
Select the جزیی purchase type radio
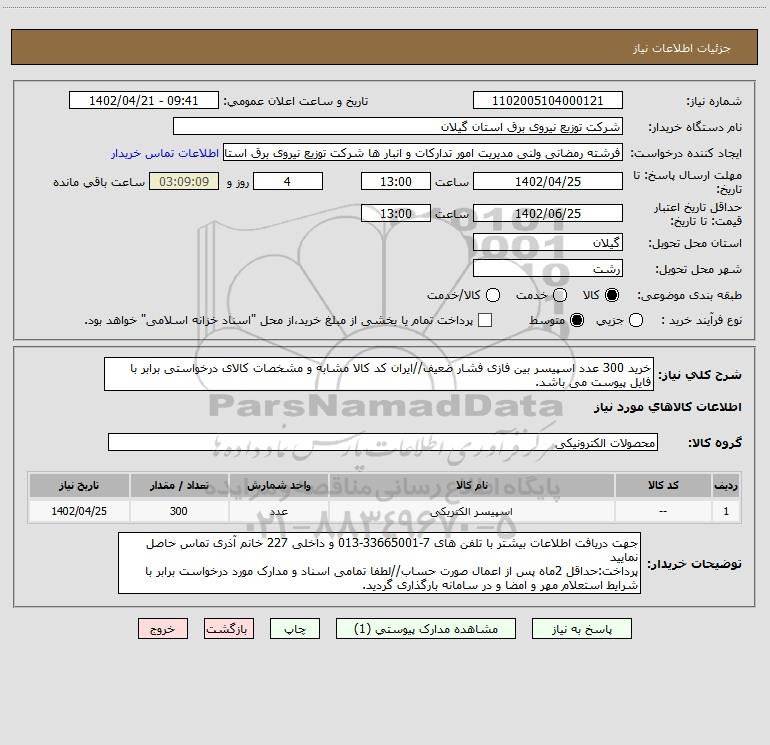coord(636,320)
